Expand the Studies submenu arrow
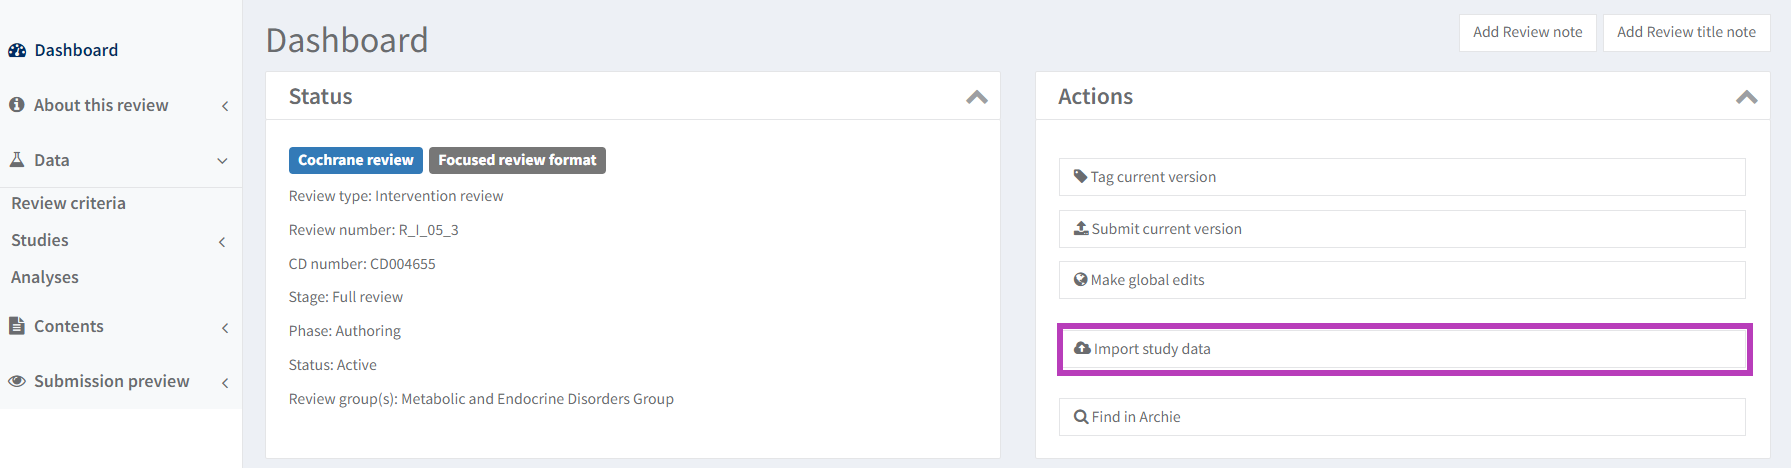Image resolution: width=1791 pixels, height=468 pixels. pos(222,242)
